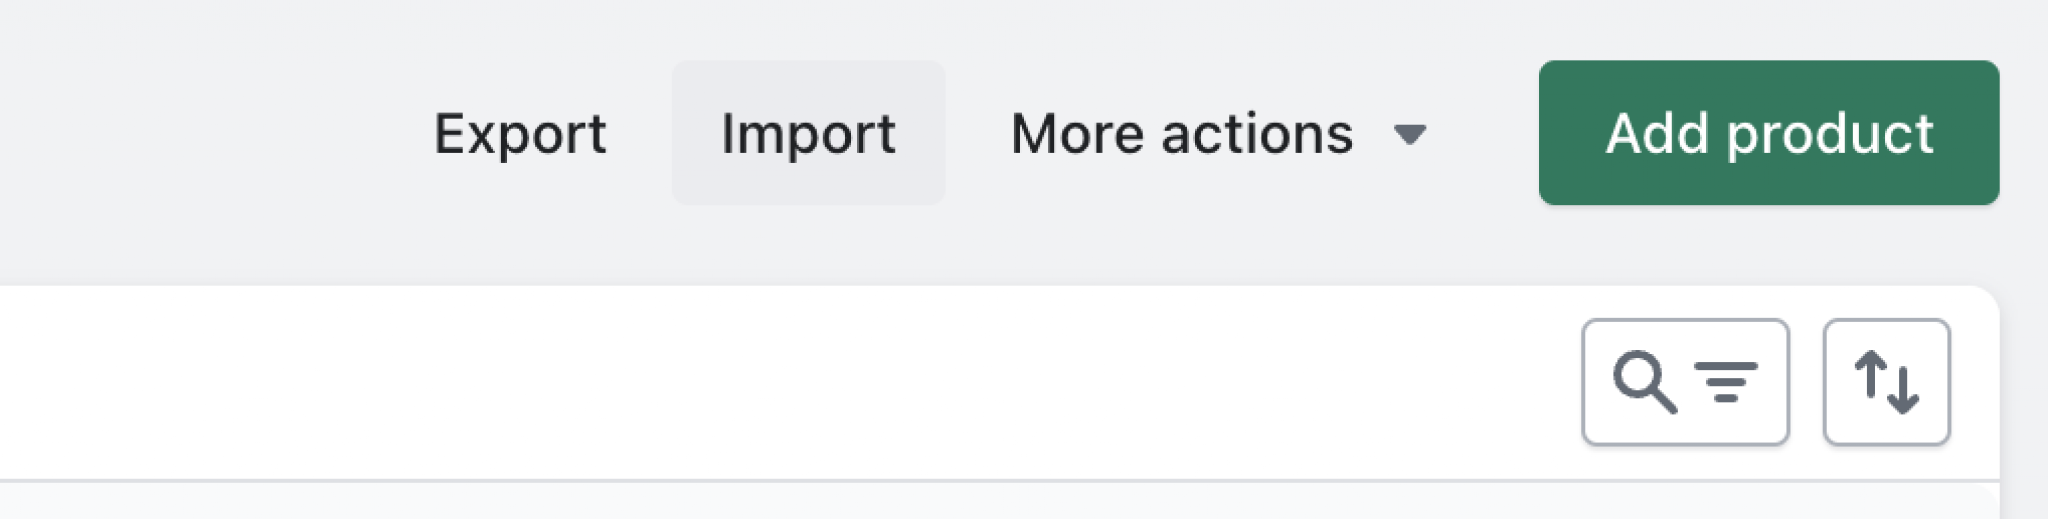Click the filter lines icon
Viewport: 2048px width, 519px height.
(1725, 382)
